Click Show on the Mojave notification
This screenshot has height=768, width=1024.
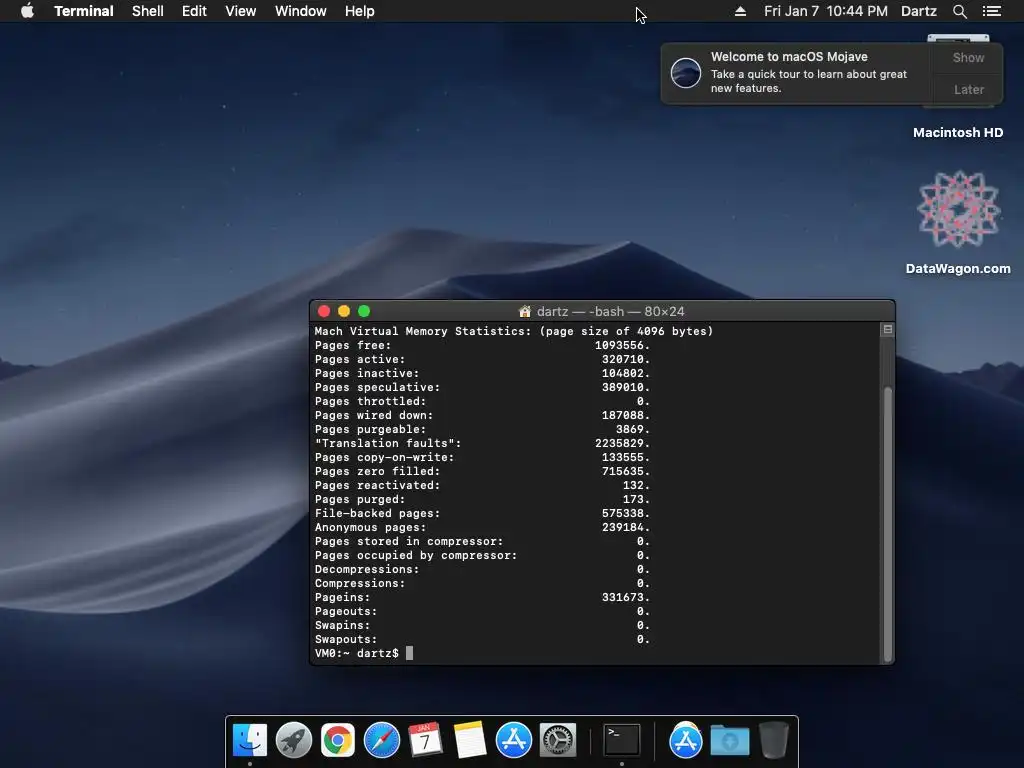click(968, 57)
